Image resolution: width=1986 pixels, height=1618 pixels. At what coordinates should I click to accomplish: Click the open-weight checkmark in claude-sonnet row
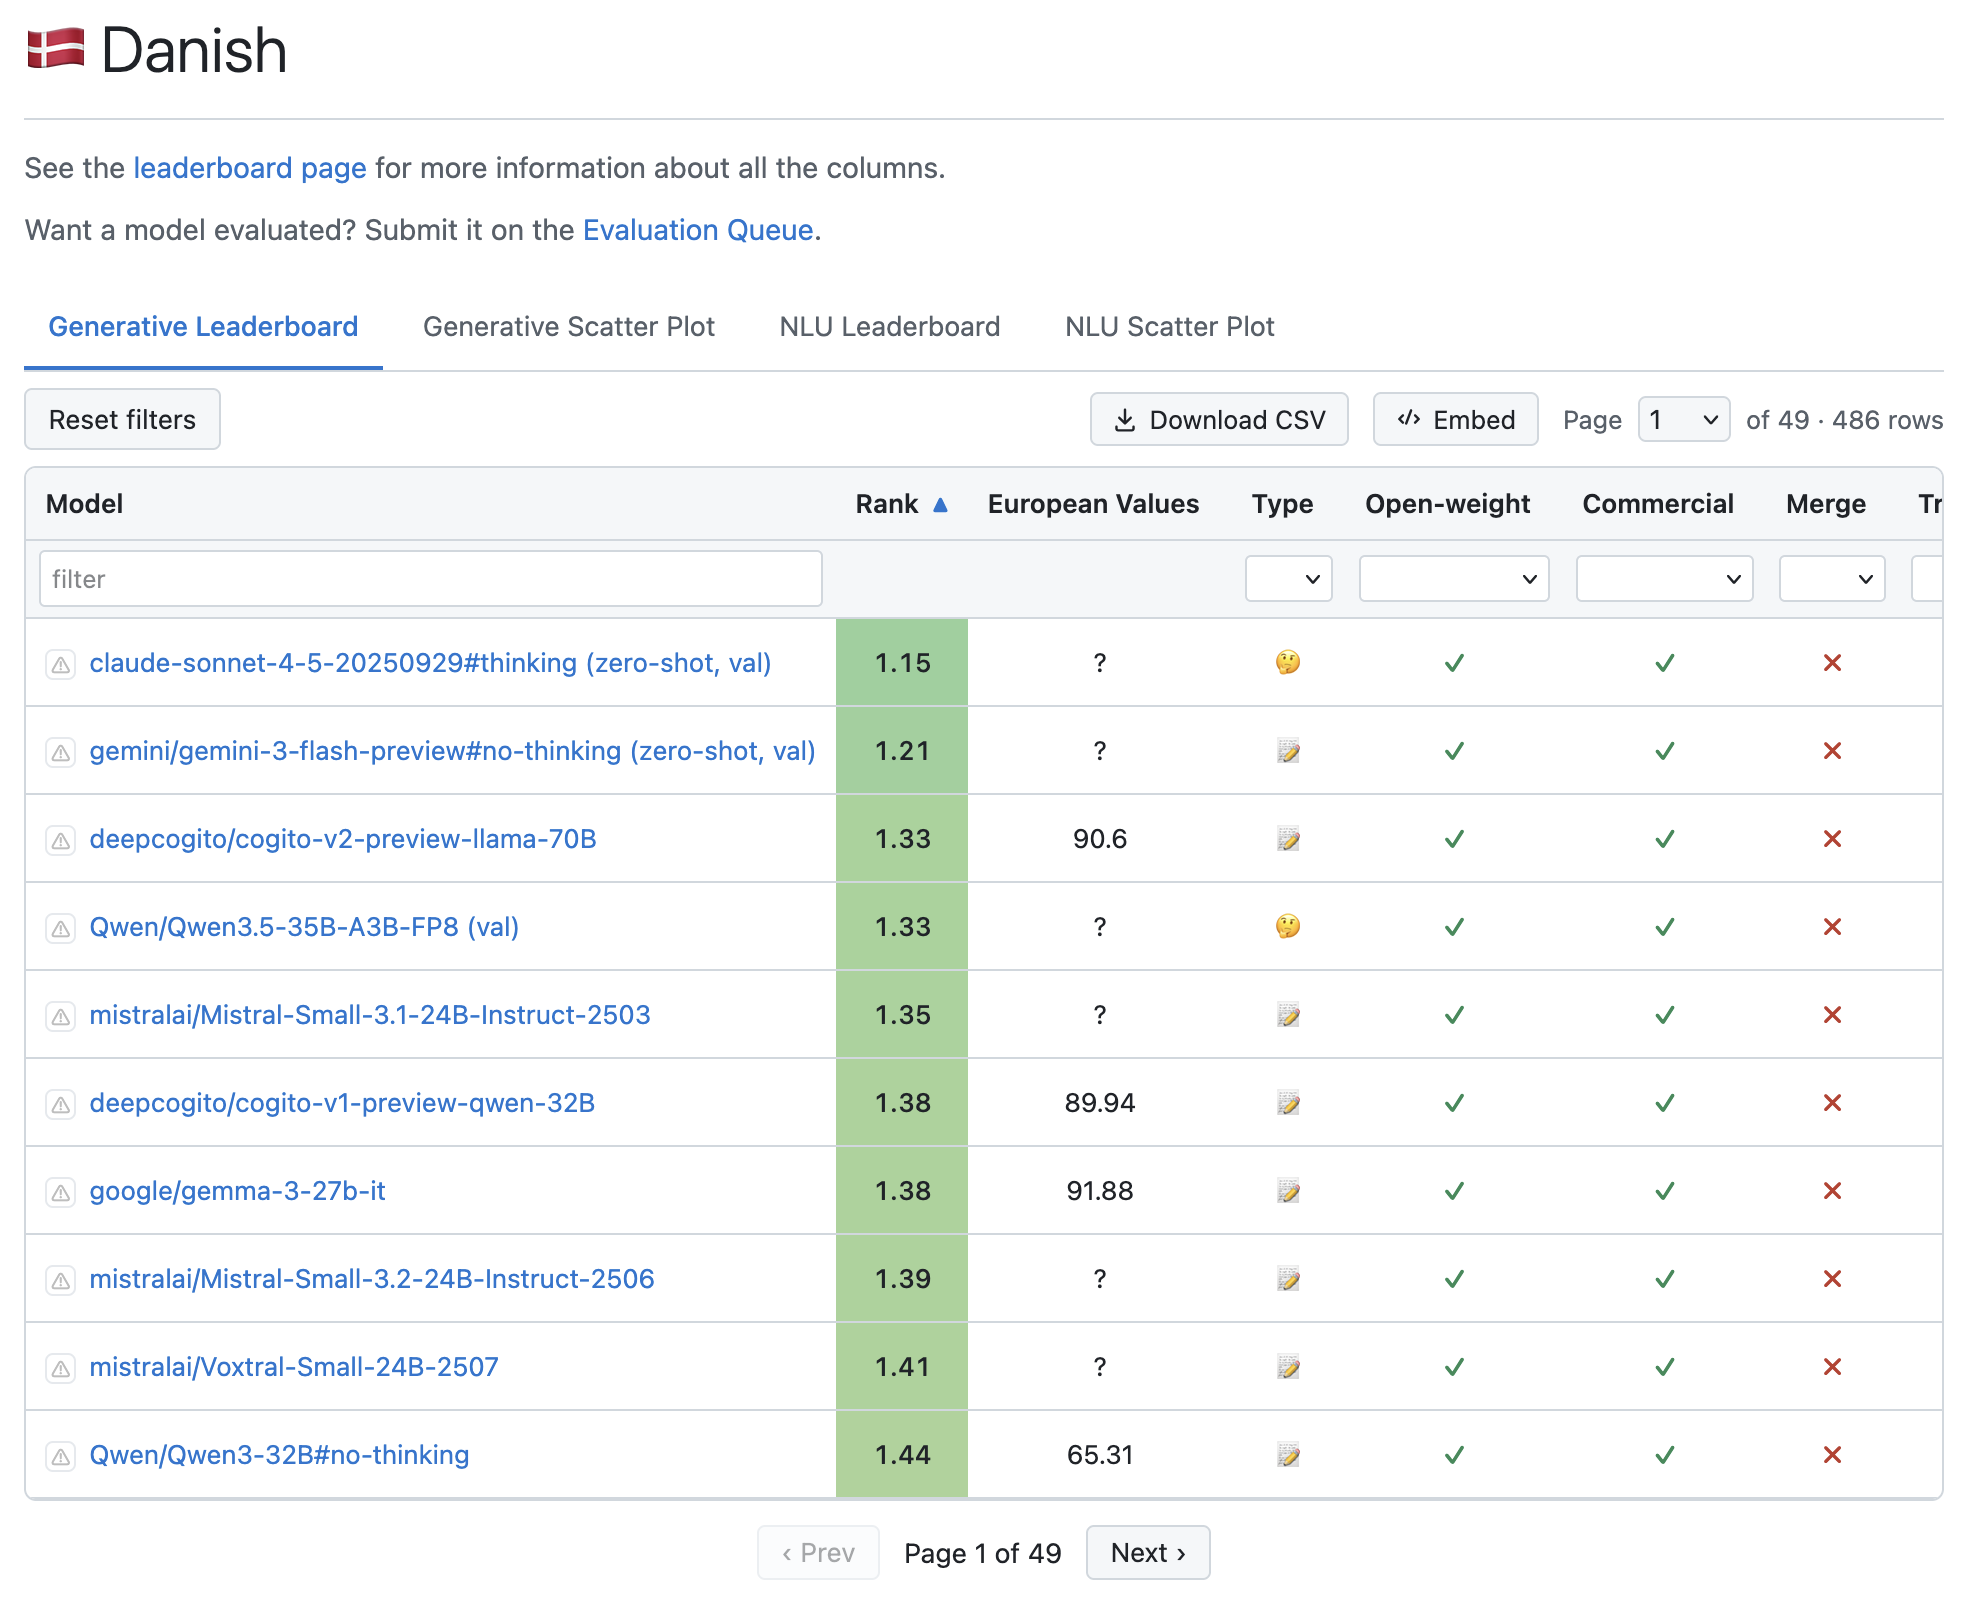[1454, 663]
